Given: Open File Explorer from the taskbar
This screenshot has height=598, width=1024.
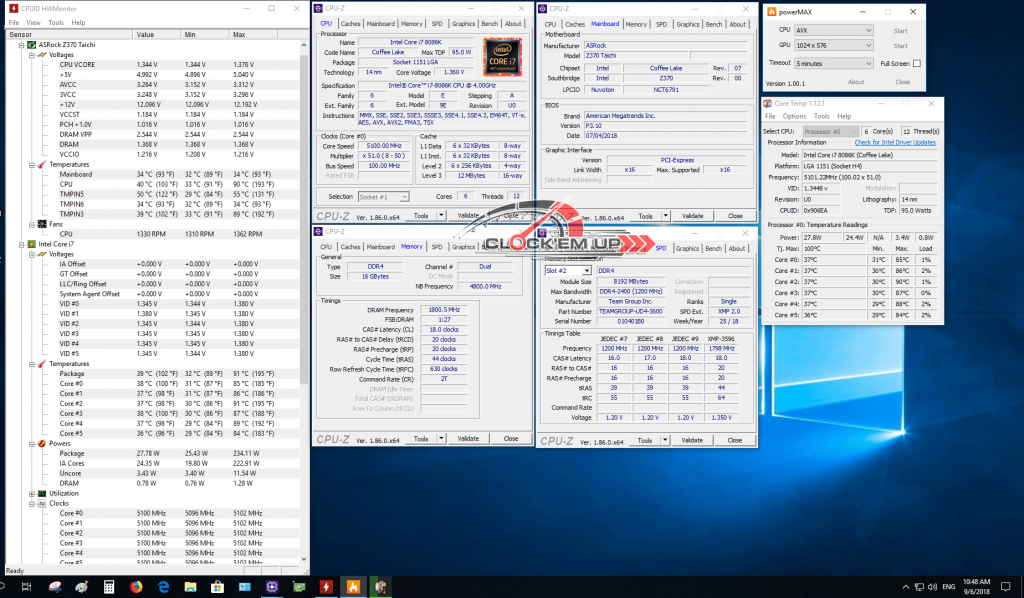Looking at the screenshot, I should [190, 587].
